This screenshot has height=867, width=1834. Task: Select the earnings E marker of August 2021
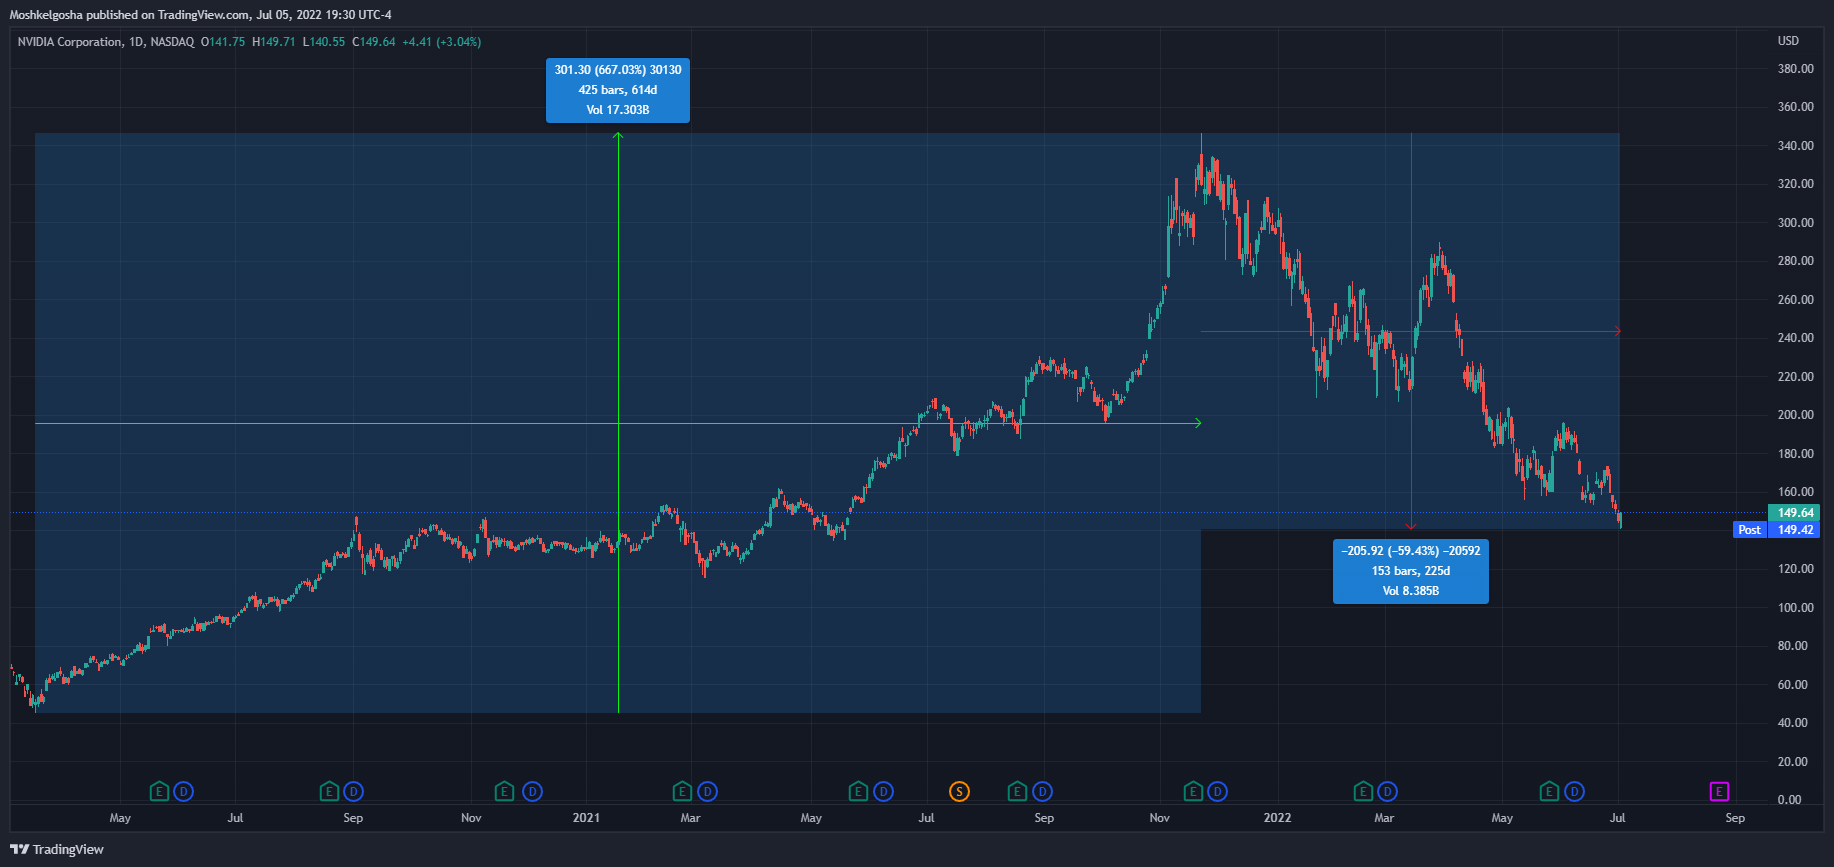click(1017, 792)
